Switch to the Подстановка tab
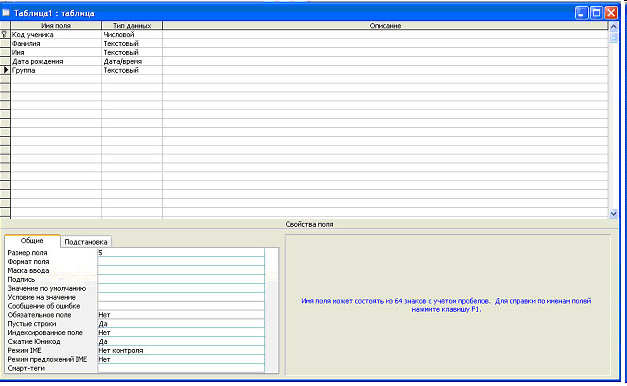 pos(86,242)
